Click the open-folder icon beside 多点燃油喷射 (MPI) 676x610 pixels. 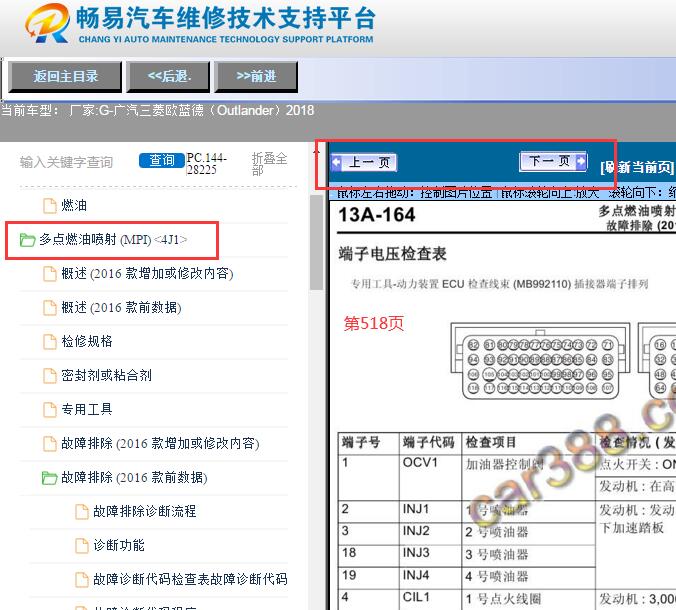(x=27, y=240)
